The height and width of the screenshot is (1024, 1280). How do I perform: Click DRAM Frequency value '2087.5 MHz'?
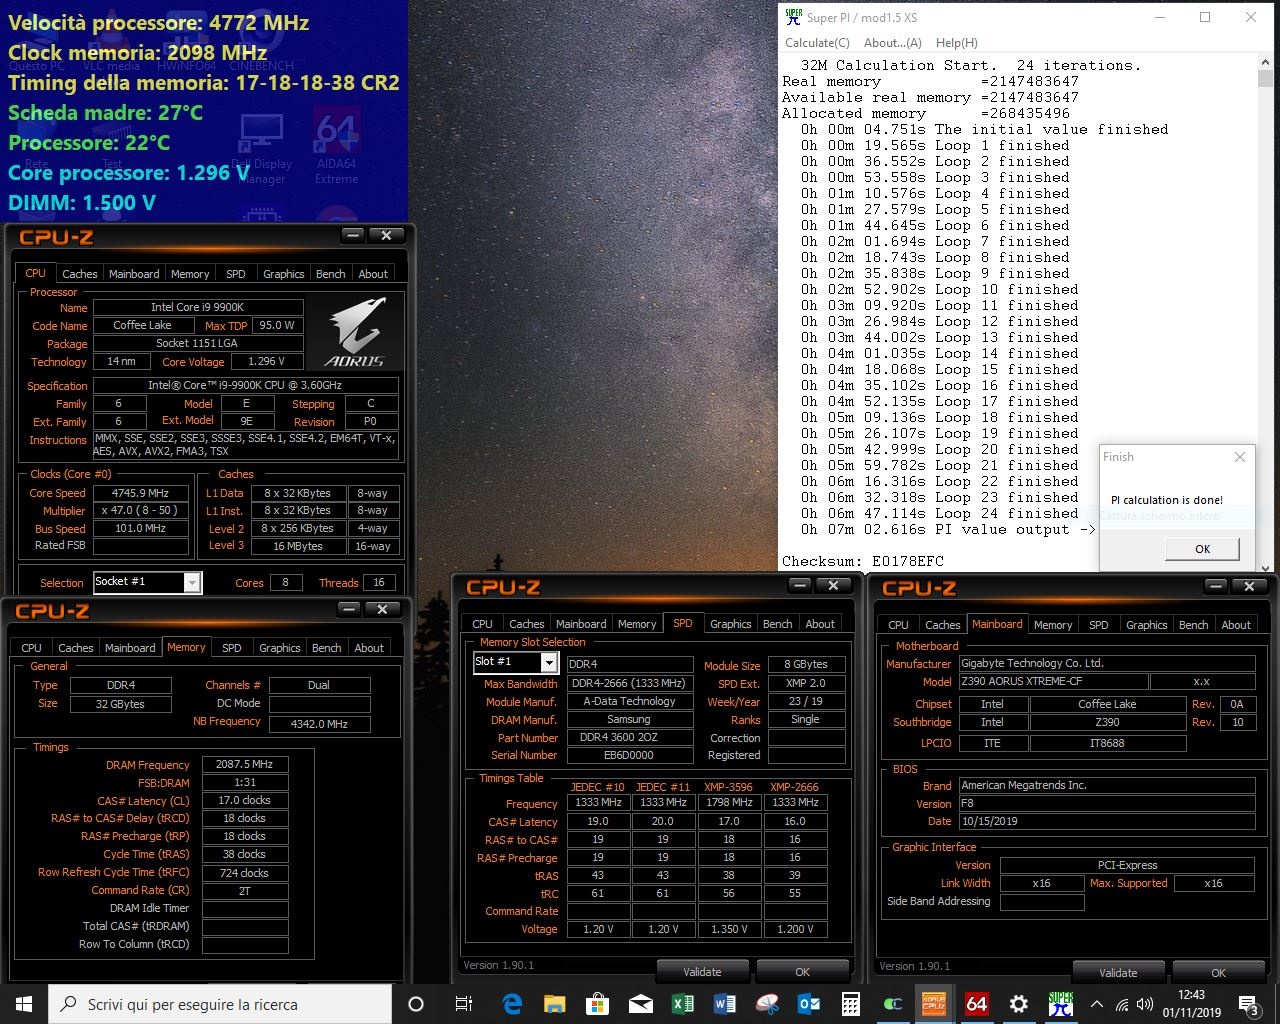(x=244, y=764)
